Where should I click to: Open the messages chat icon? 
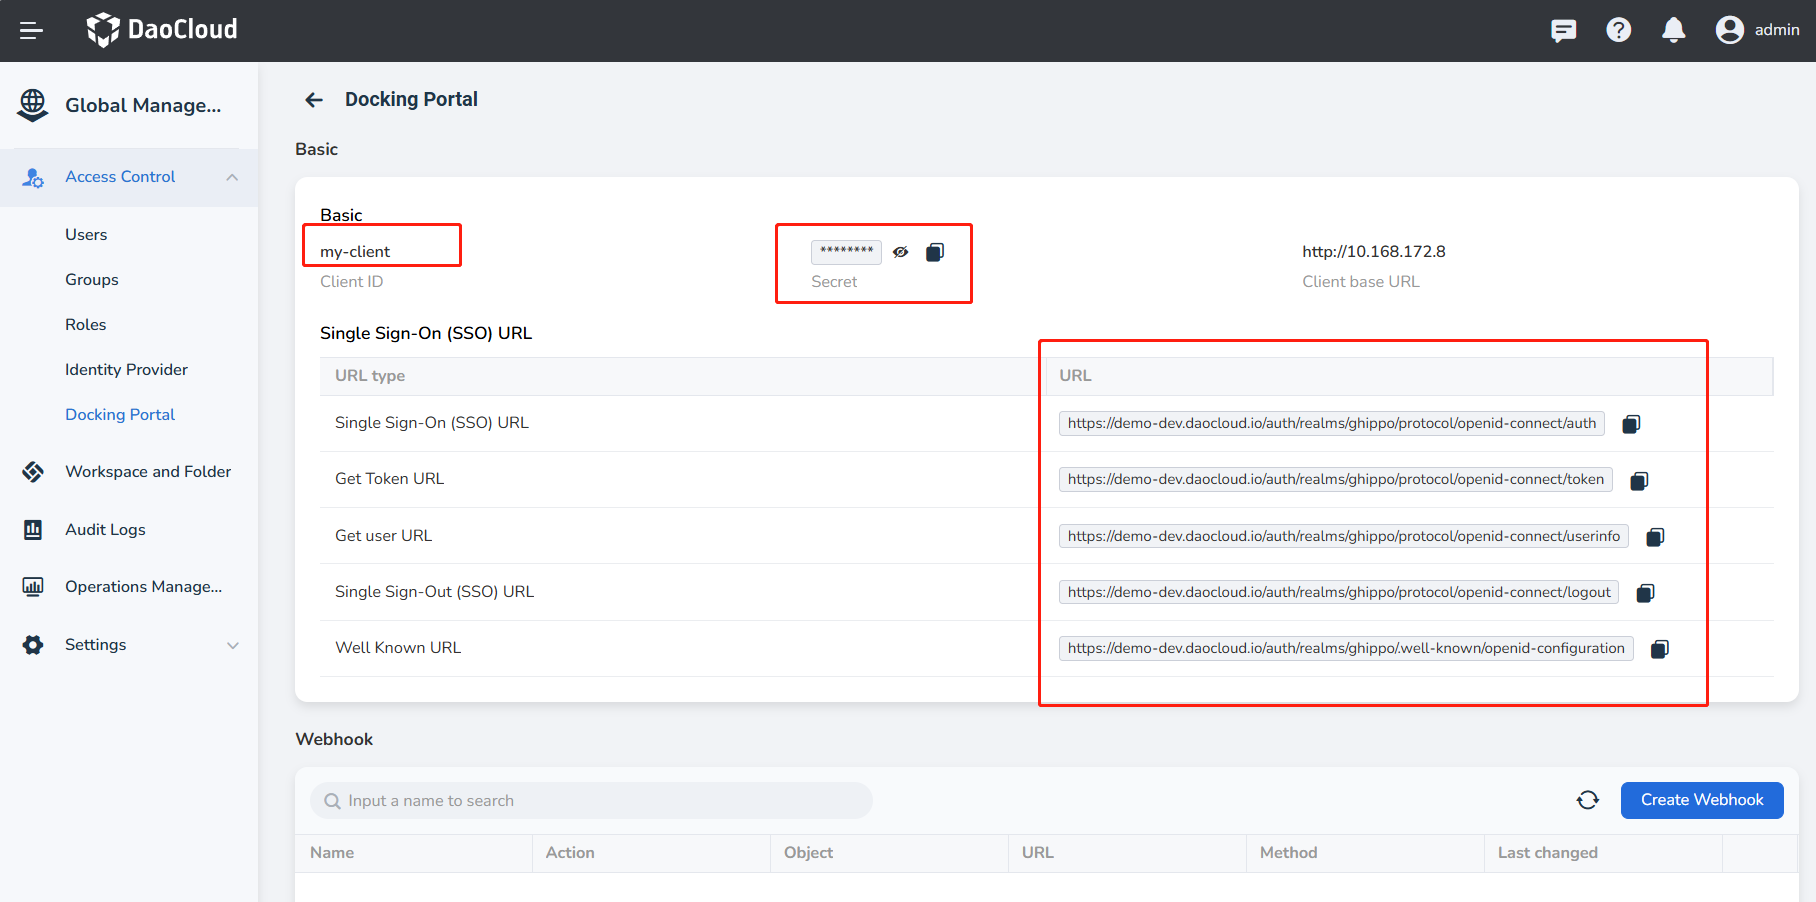[1563, 31]
